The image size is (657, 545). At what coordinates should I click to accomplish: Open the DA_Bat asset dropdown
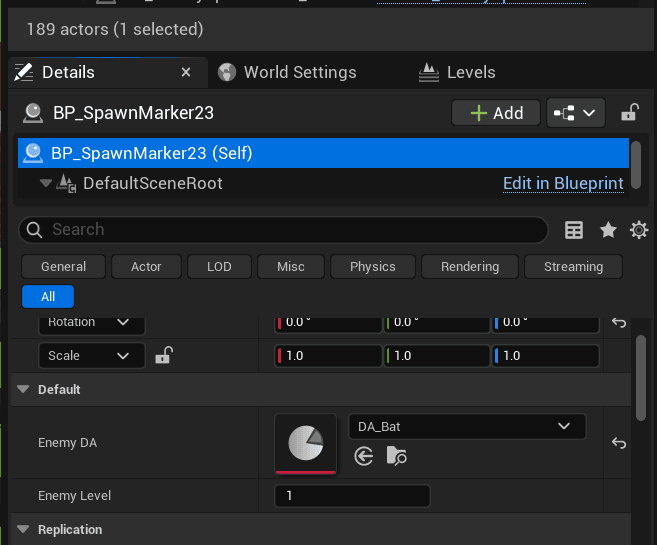tap(466, 426)
